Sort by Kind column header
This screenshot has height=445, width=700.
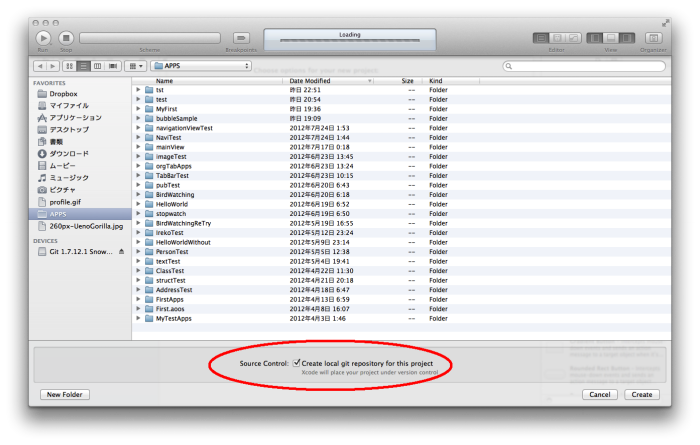450,81
